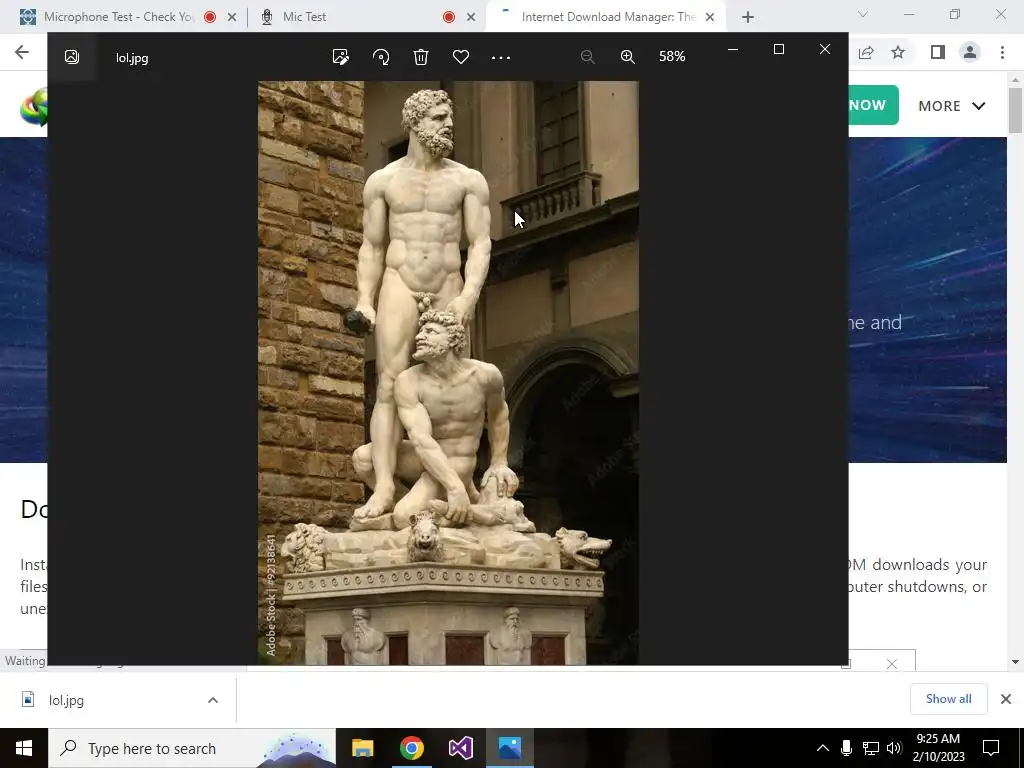Open Chrome three-dot menu
The width and height of the screenshot is (1024, 768).
tap(1002, 52)
